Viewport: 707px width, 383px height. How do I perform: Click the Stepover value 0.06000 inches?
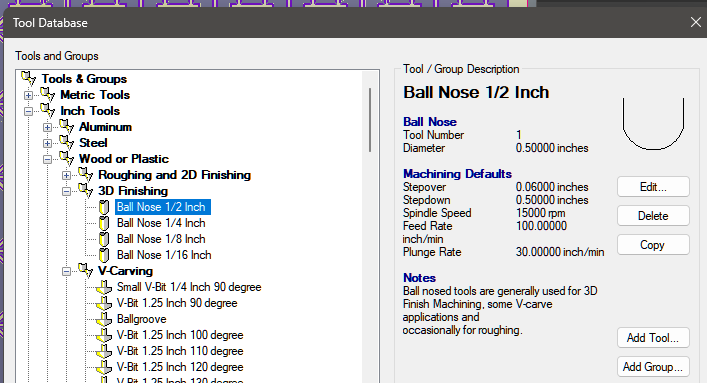click(552, 187)
